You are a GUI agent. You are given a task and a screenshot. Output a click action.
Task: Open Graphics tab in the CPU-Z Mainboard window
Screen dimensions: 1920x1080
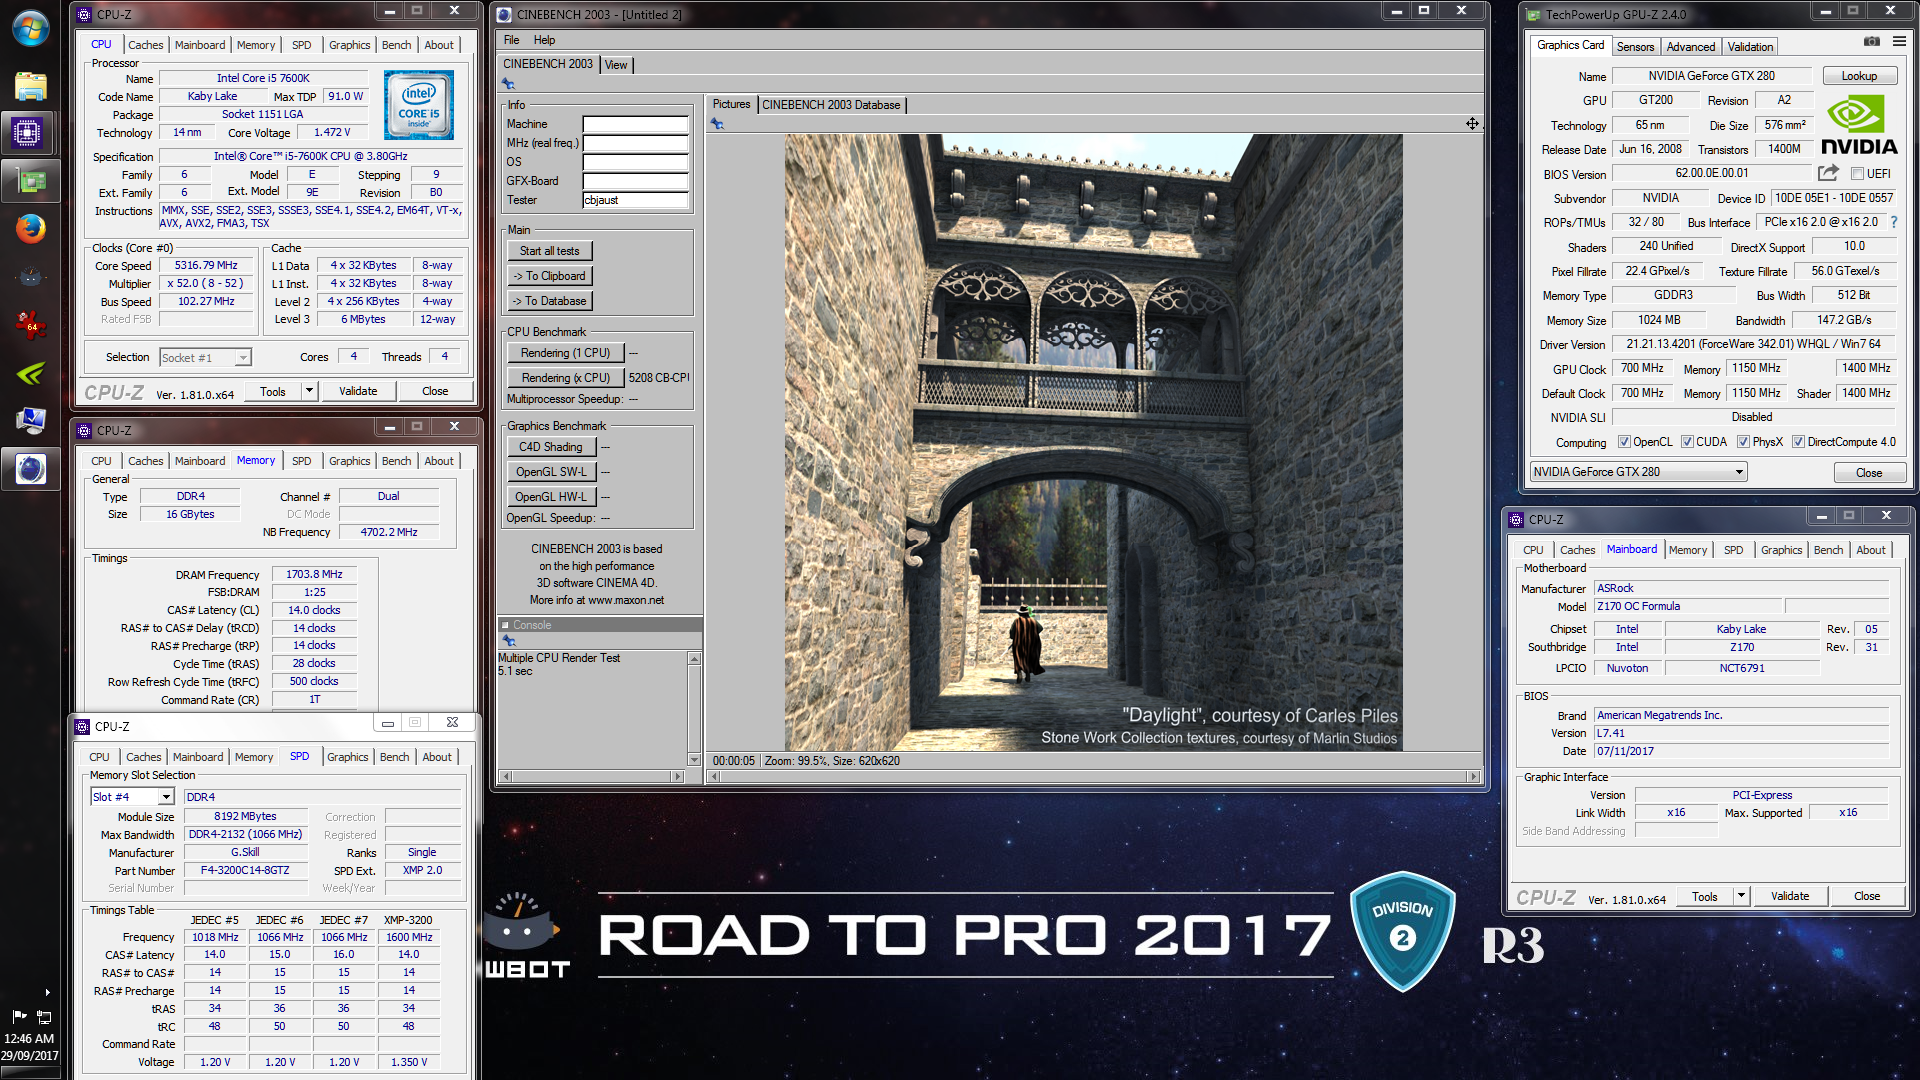click(1781, 550)
